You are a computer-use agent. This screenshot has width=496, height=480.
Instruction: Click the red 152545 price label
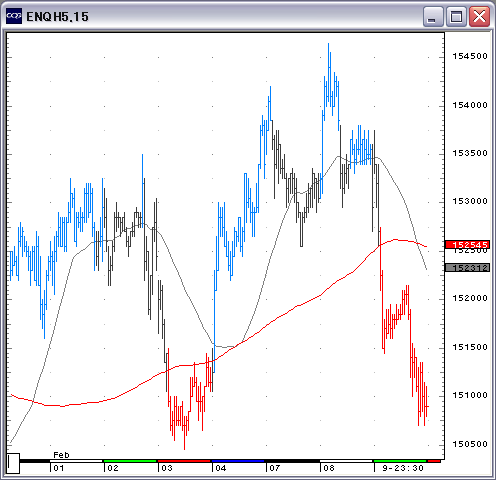(x=467, y=245)
